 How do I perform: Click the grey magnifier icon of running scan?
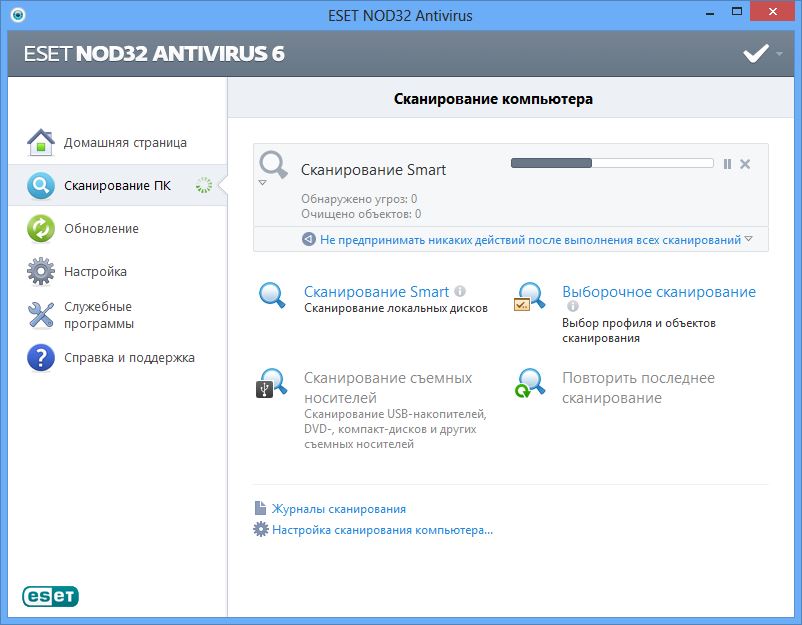(x=273, y=165)
